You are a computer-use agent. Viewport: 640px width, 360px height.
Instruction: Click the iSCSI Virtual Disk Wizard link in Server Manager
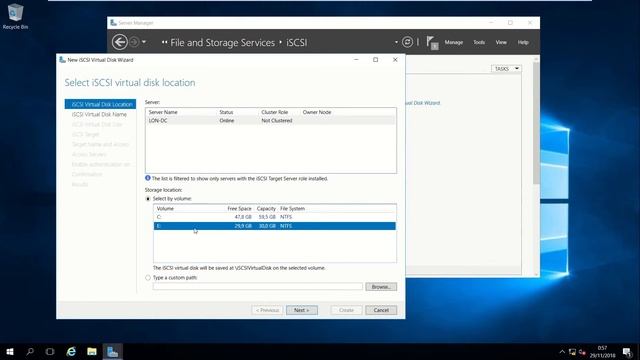423,103
